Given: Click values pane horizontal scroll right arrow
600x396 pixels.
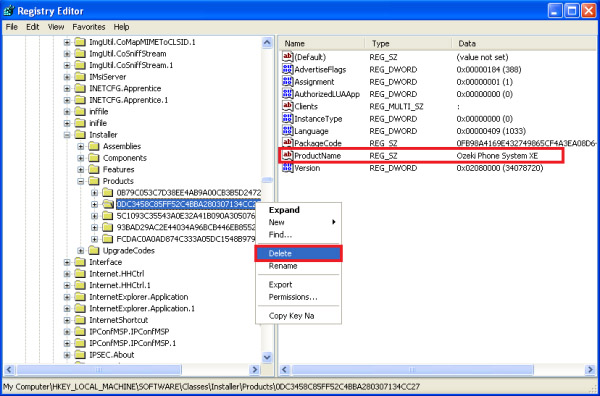Looking at the screenshot, I should [590, 370].
